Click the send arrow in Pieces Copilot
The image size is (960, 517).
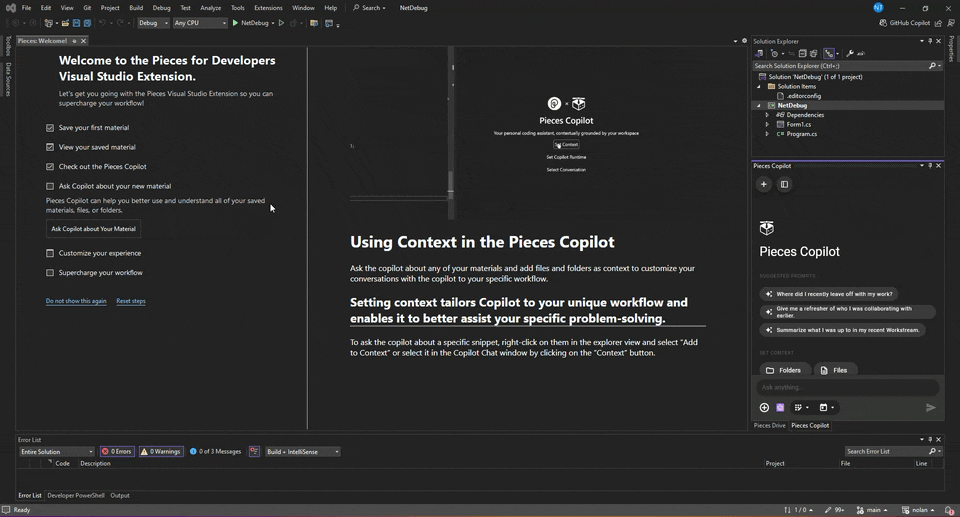tap(931, 407)
